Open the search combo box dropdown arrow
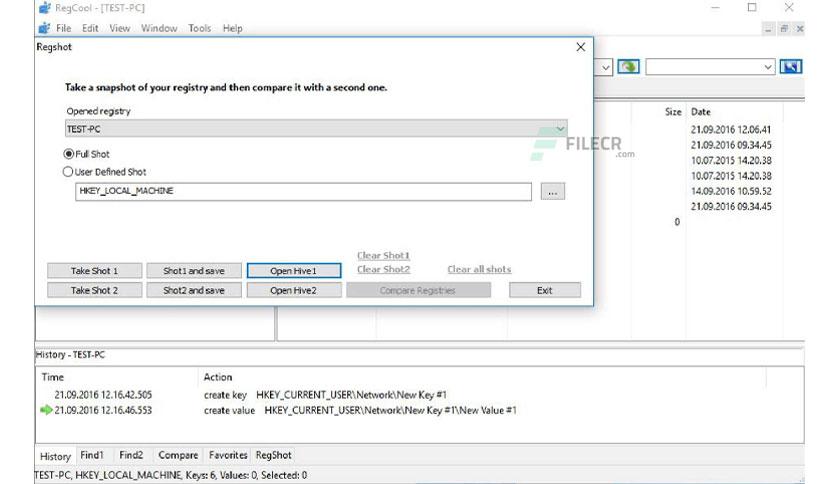 coord(767,67)
